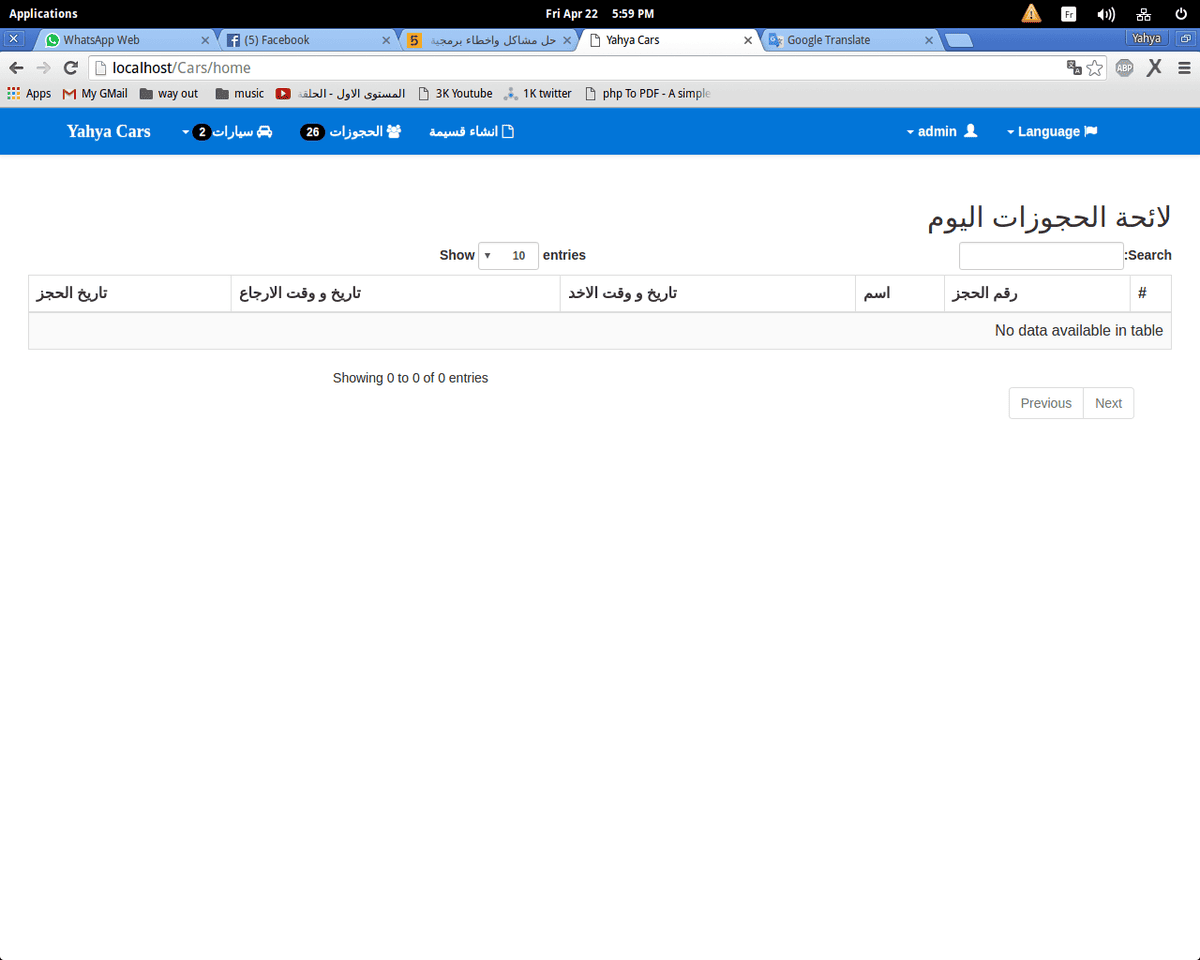Image resolution: width=1200 pixels, height=960 pixels.
Task: Click the Showing 0 to 0 entries text
Action: [x=410, y=378]
